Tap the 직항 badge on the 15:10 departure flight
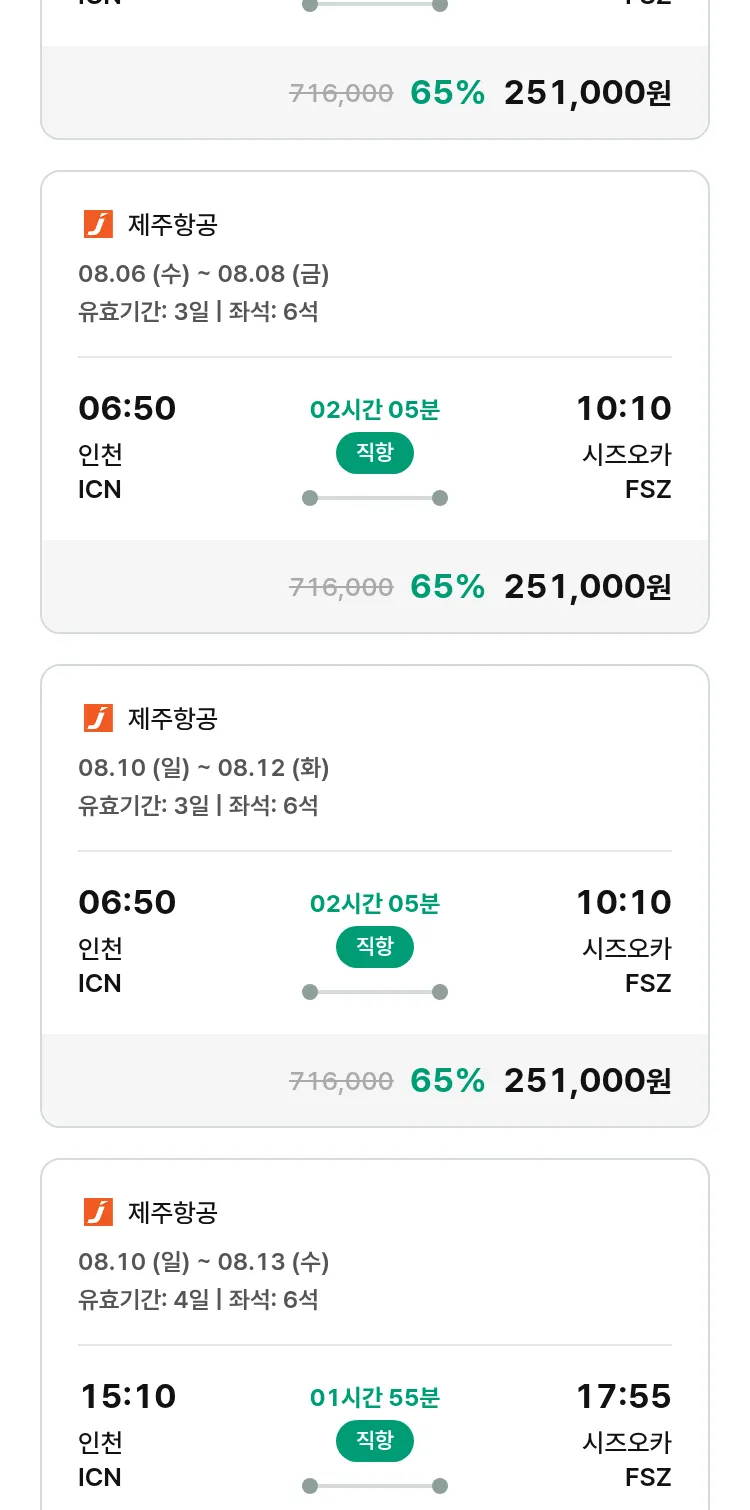The image size is (750, 1510). click(x=374, y=1441)
